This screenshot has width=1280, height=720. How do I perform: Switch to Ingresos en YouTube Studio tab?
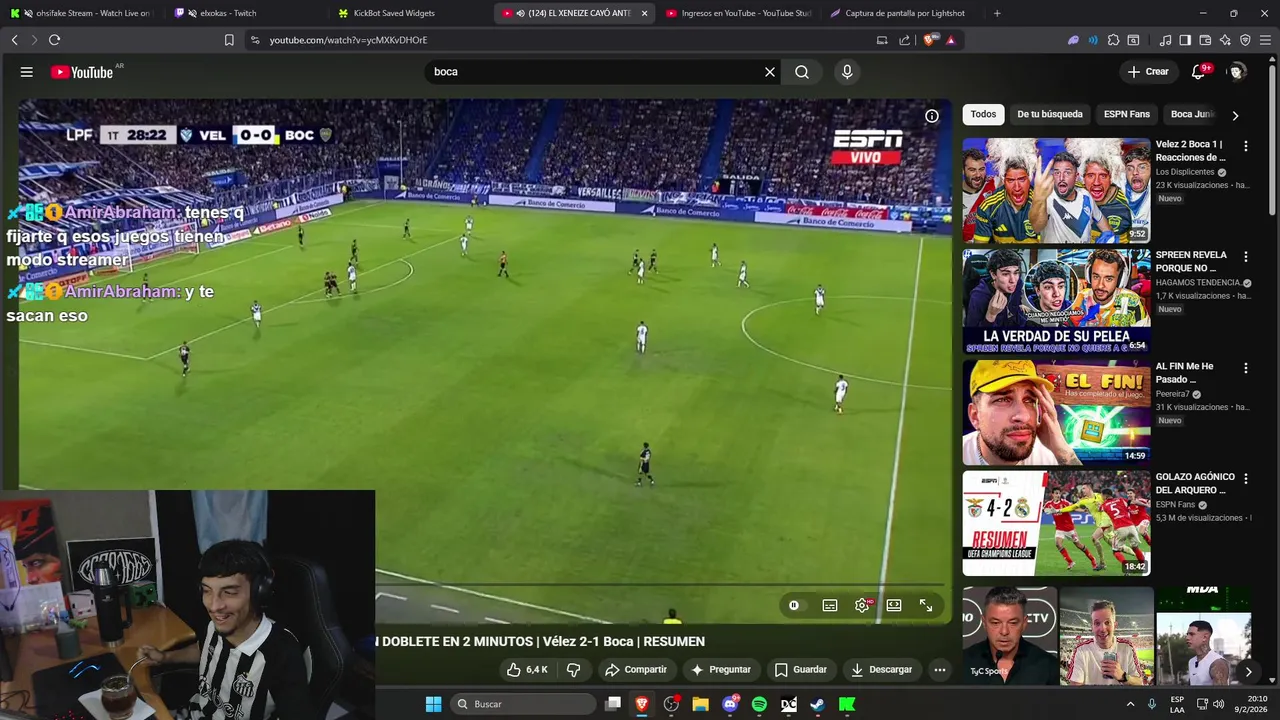[x=738, y=13]
